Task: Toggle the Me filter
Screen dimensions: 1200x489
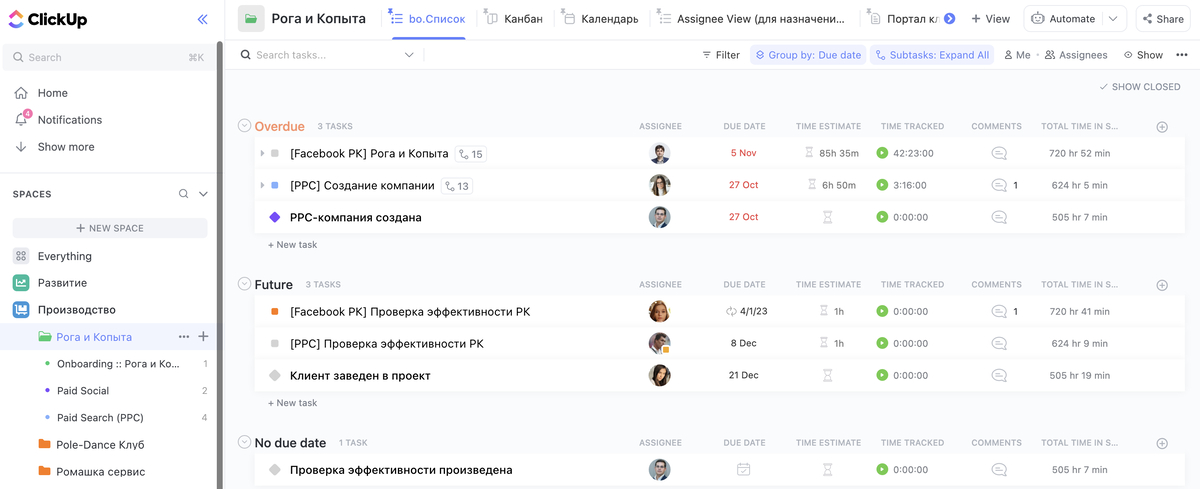Action: tap(1017, 55)
